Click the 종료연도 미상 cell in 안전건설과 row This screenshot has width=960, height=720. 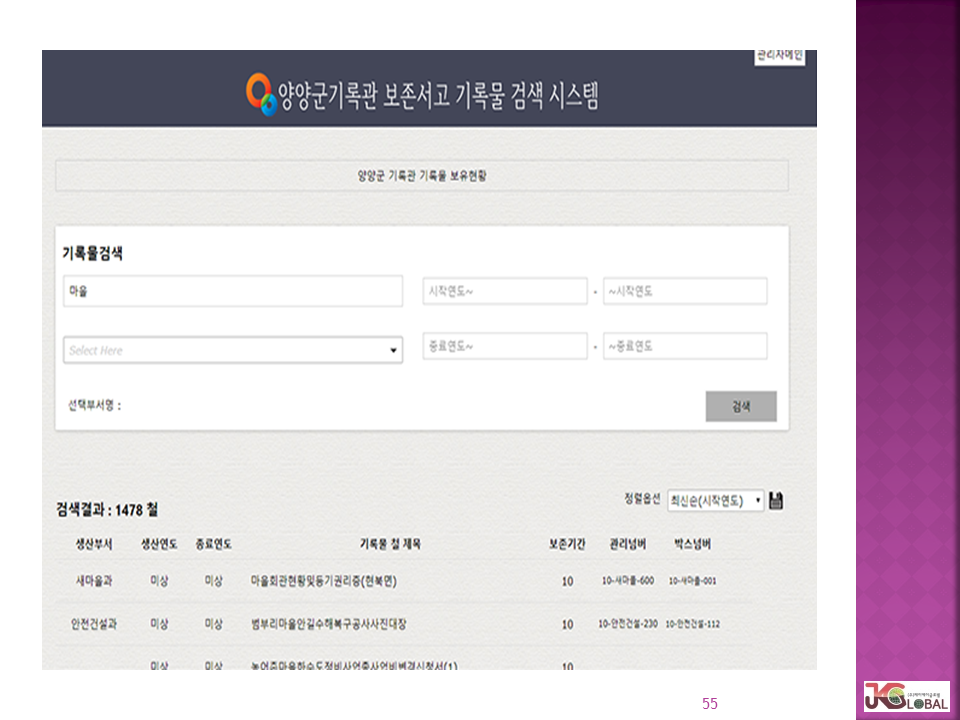pos(213,624)
